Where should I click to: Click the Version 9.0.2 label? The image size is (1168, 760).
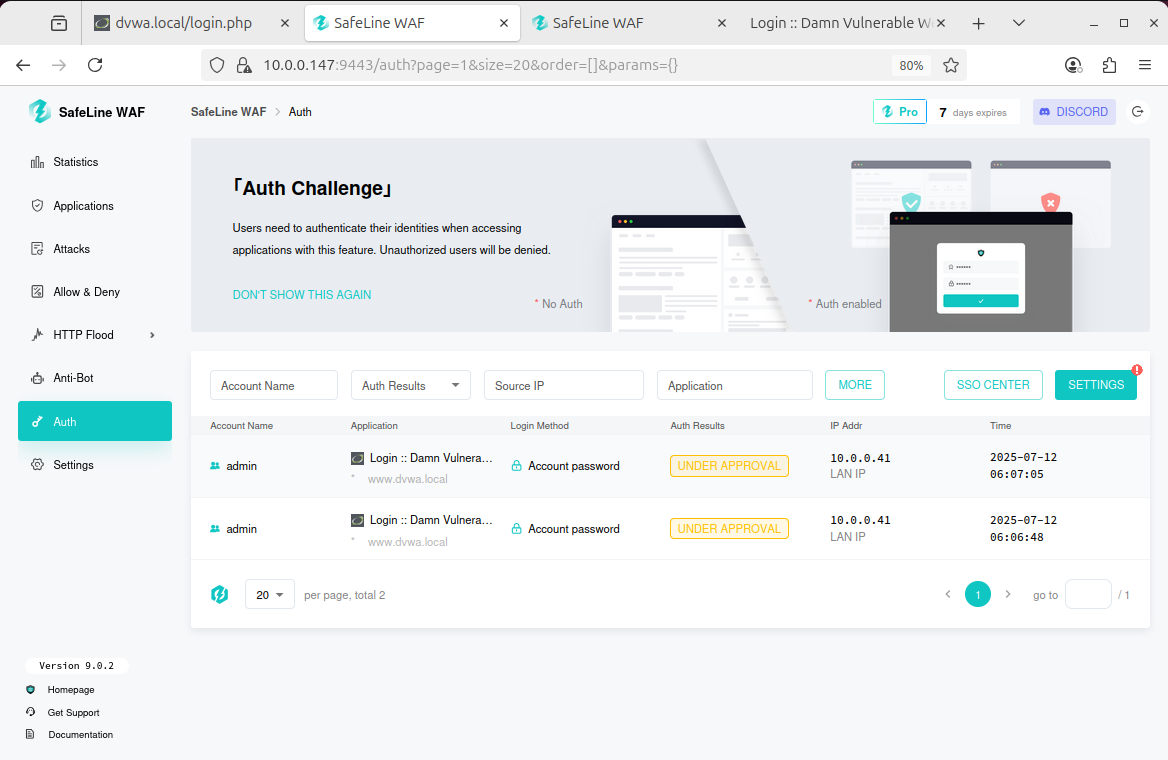pos(77,665)
